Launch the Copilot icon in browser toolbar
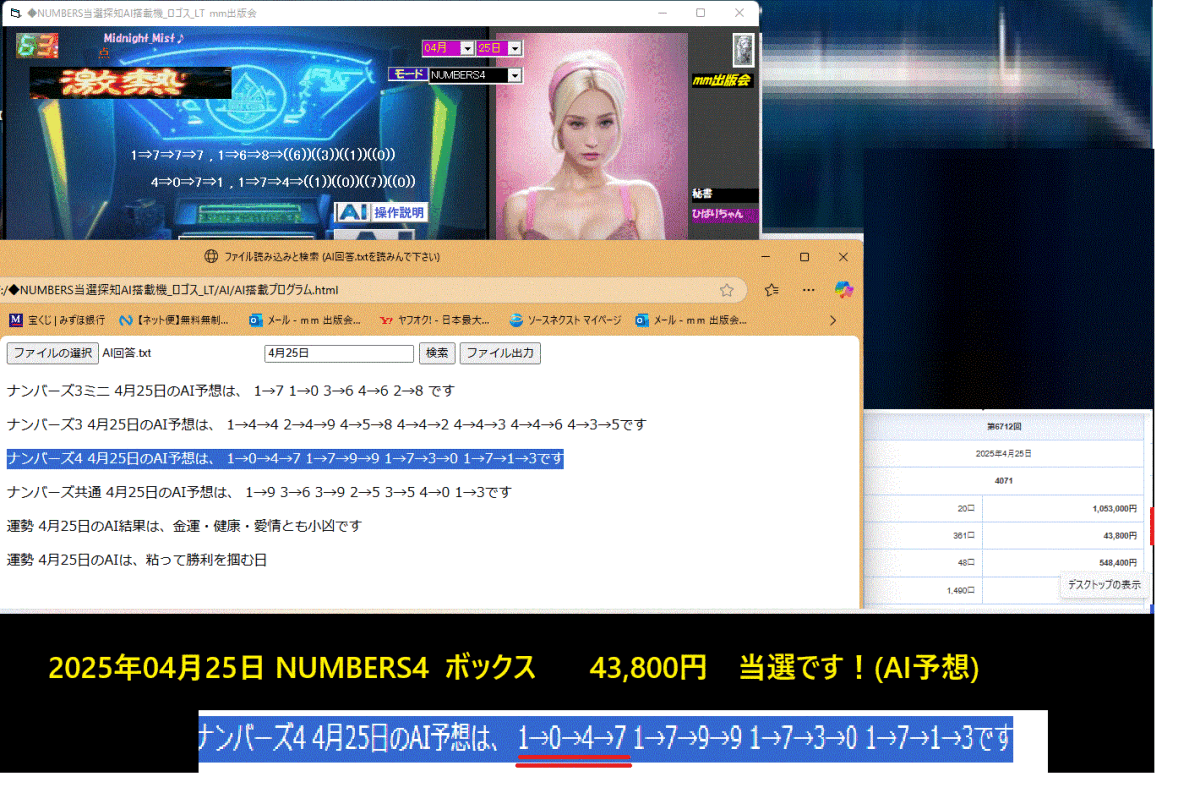Image resolution: width=1200 pixels, height=793 pixels. (844, 290)
